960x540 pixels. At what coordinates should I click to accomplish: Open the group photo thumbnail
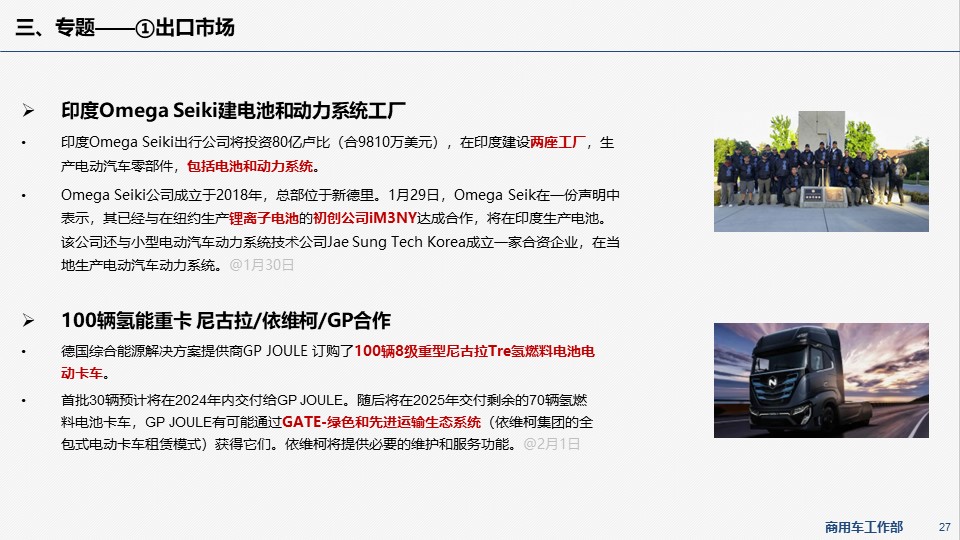point(821,171)
